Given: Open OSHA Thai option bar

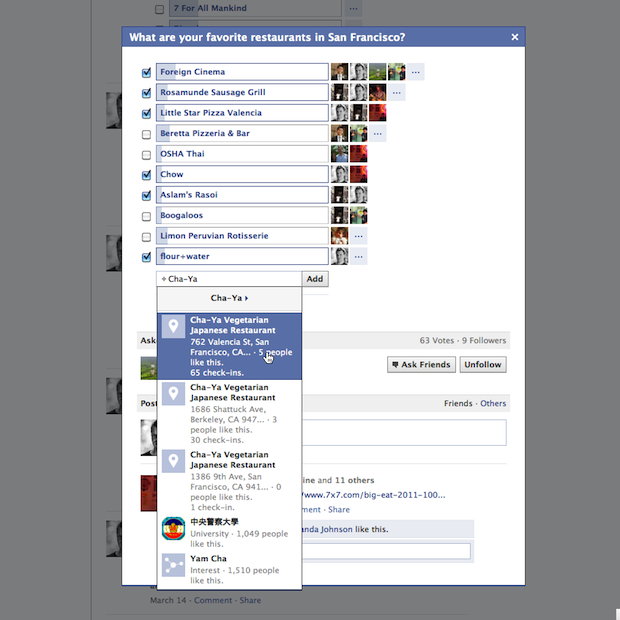Looking at the screenshot, I should coord(242,154).
